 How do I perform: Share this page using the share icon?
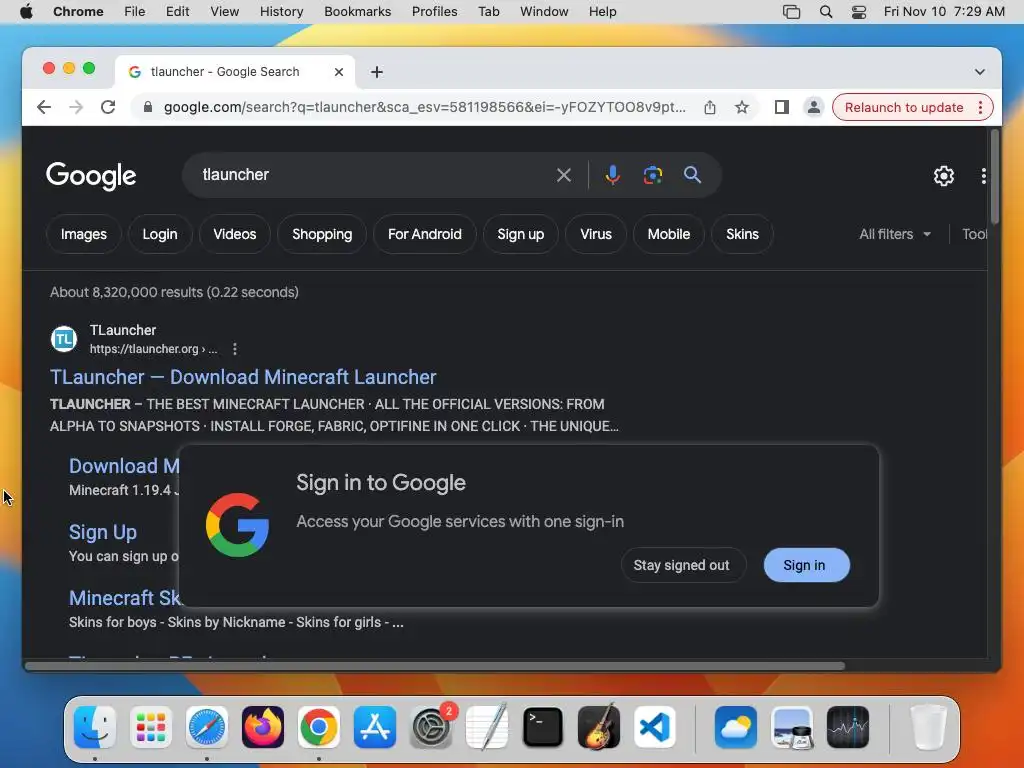(x=710, y=107)
